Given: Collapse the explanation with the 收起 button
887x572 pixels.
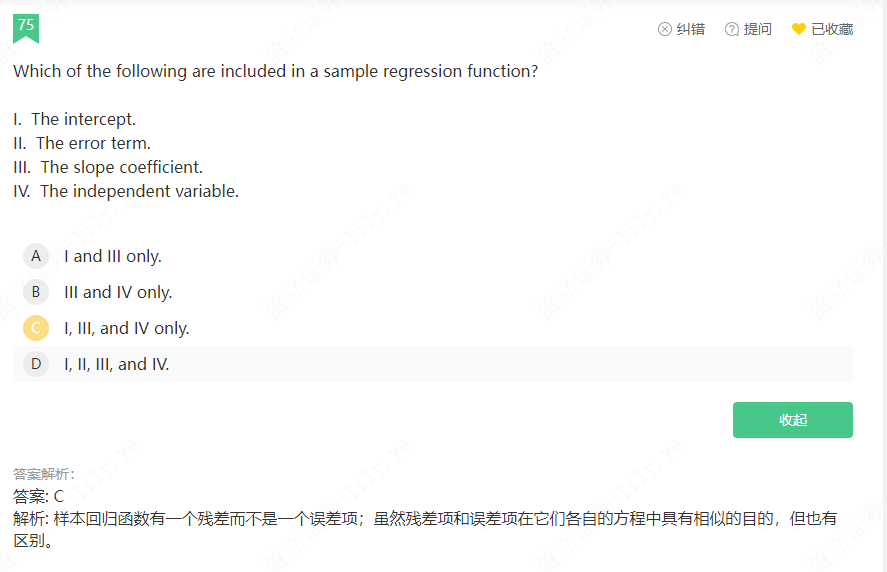Looking at the screenshot, I should pyautogui.click(x=792, y=420).
